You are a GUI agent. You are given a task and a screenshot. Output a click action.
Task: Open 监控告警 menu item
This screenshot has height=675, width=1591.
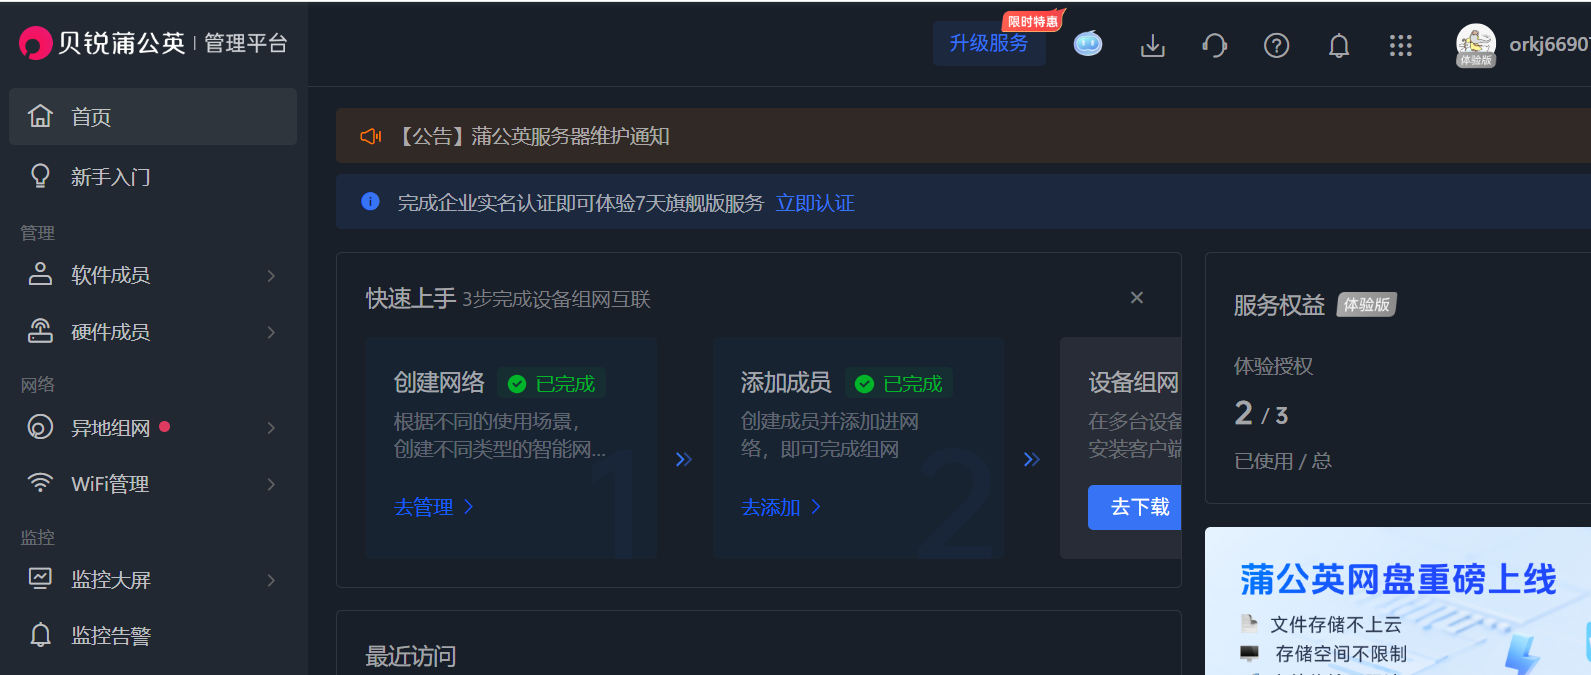(153, 635)
